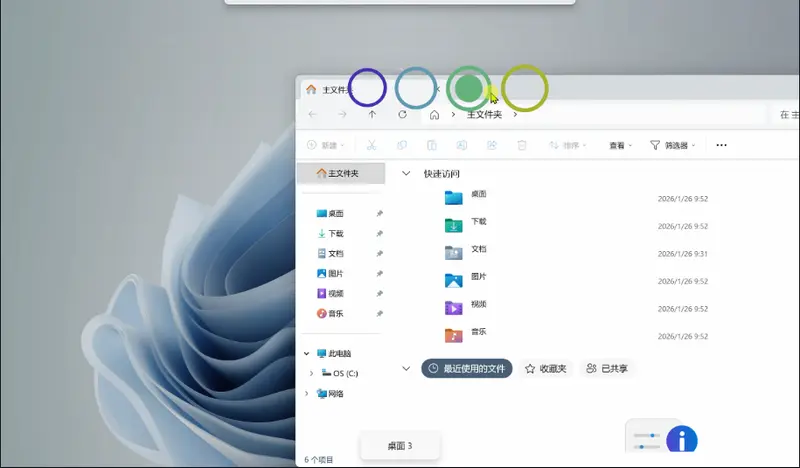The width and height of the screenshot is (800, 468).
Task: Expand the 网络 tree node arrow
Action: tap(307, 393)
